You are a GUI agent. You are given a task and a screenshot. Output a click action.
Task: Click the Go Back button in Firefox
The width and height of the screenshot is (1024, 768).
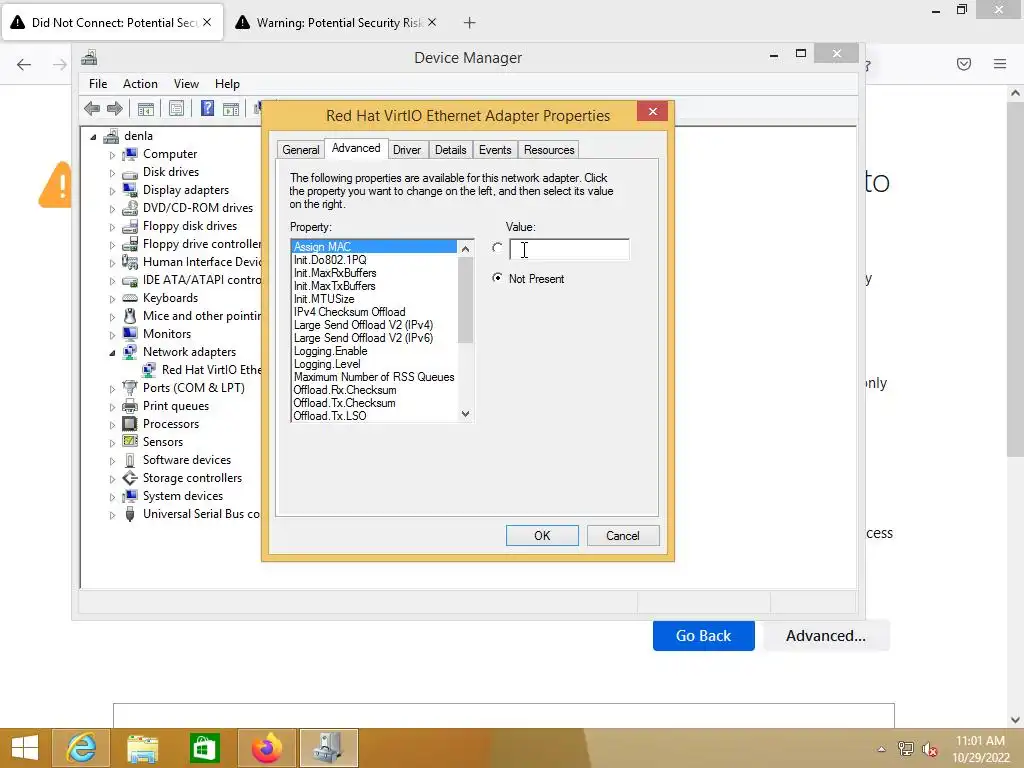click(703, 635)
